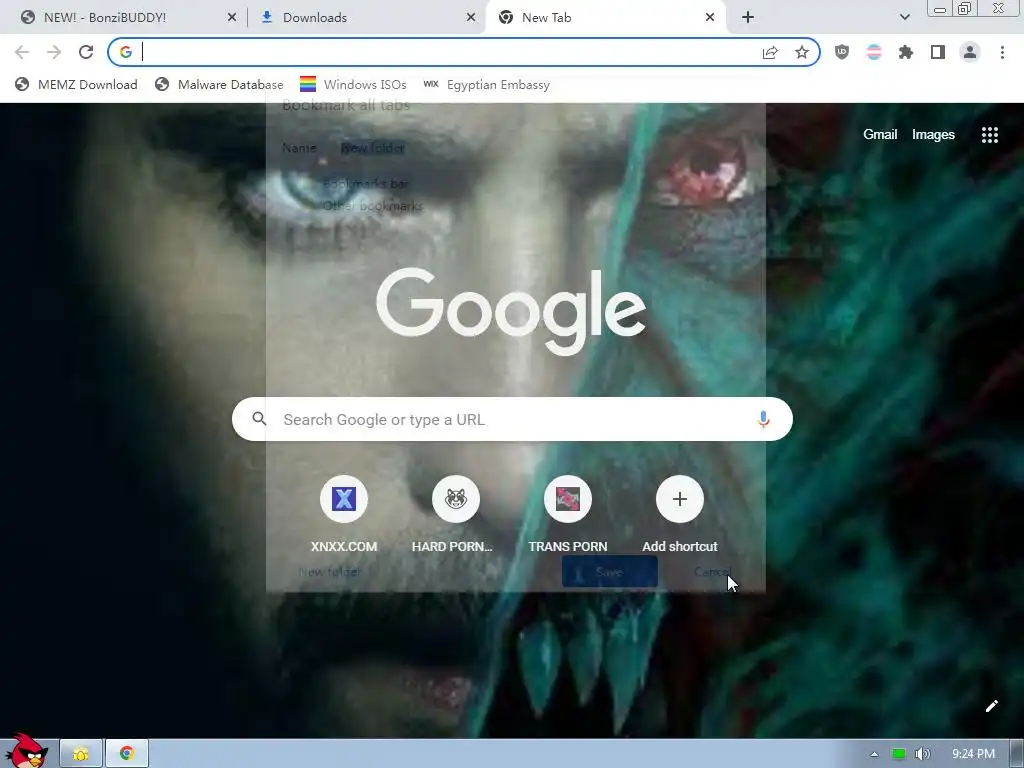Share this page via address bar icon
The height and width of the screenshot is (768, 1024).
(770, 52)
